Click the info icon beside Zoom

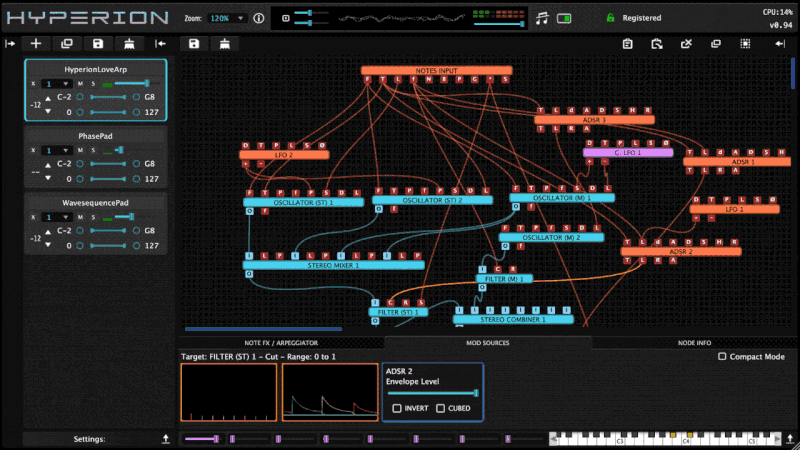point(259,18)
